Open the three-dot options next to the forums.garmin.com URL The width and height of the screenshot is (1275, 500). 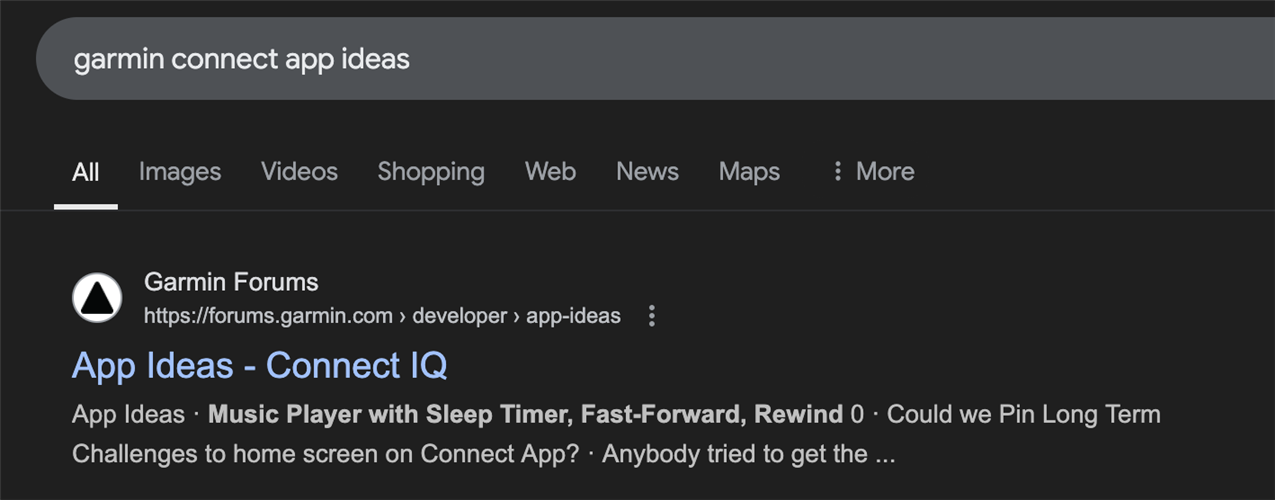coord(652,316)
